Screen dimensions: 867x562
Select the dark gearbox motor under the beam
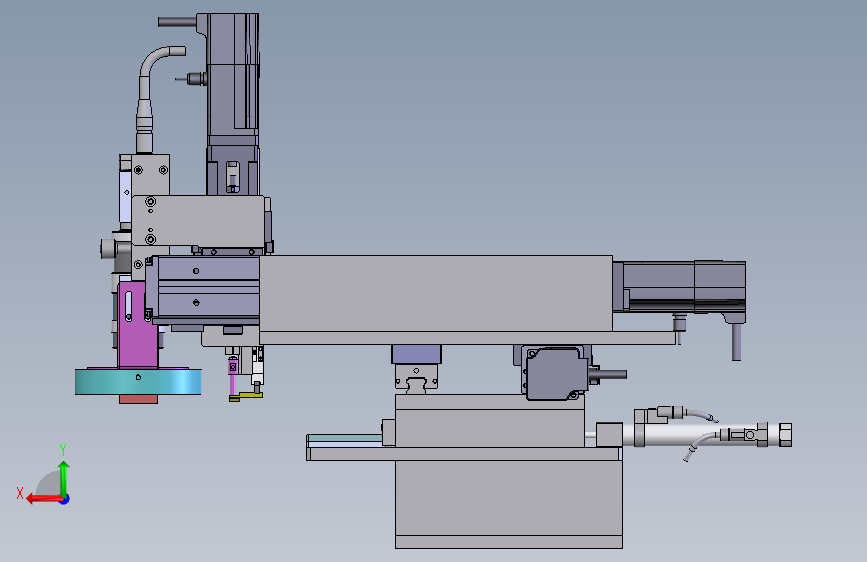tap(556, 372)
